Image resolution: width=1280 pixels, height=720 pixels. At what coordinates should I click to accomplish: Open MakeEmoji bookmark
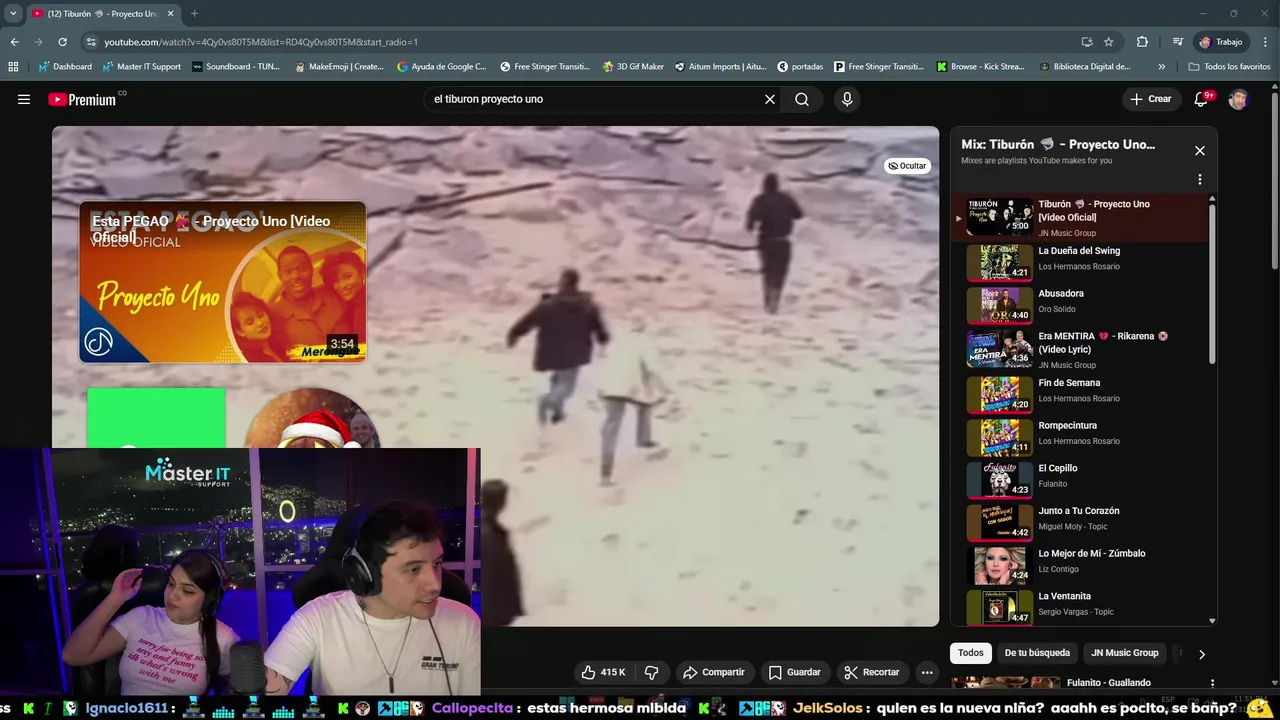tap(339, 67)
